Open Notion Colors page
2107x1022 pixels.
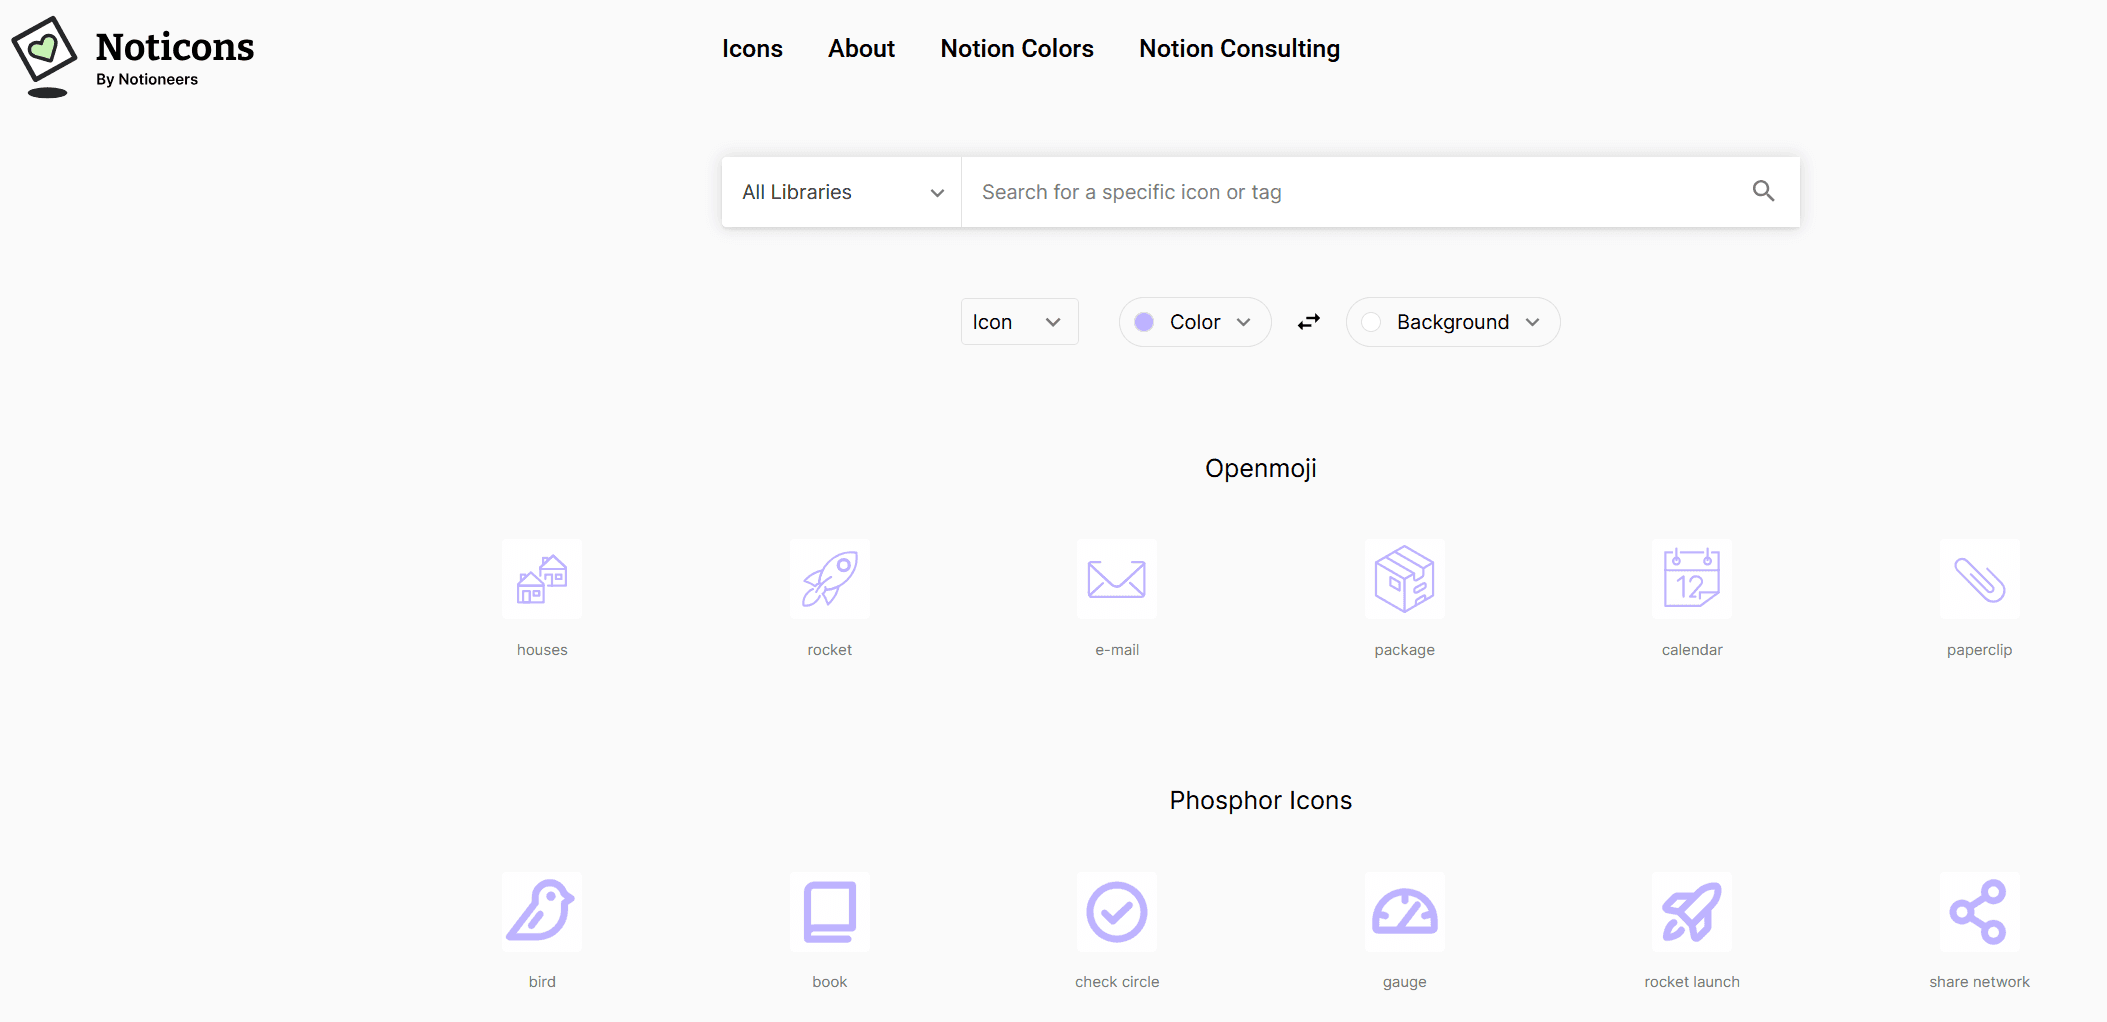pos(1017,49)
